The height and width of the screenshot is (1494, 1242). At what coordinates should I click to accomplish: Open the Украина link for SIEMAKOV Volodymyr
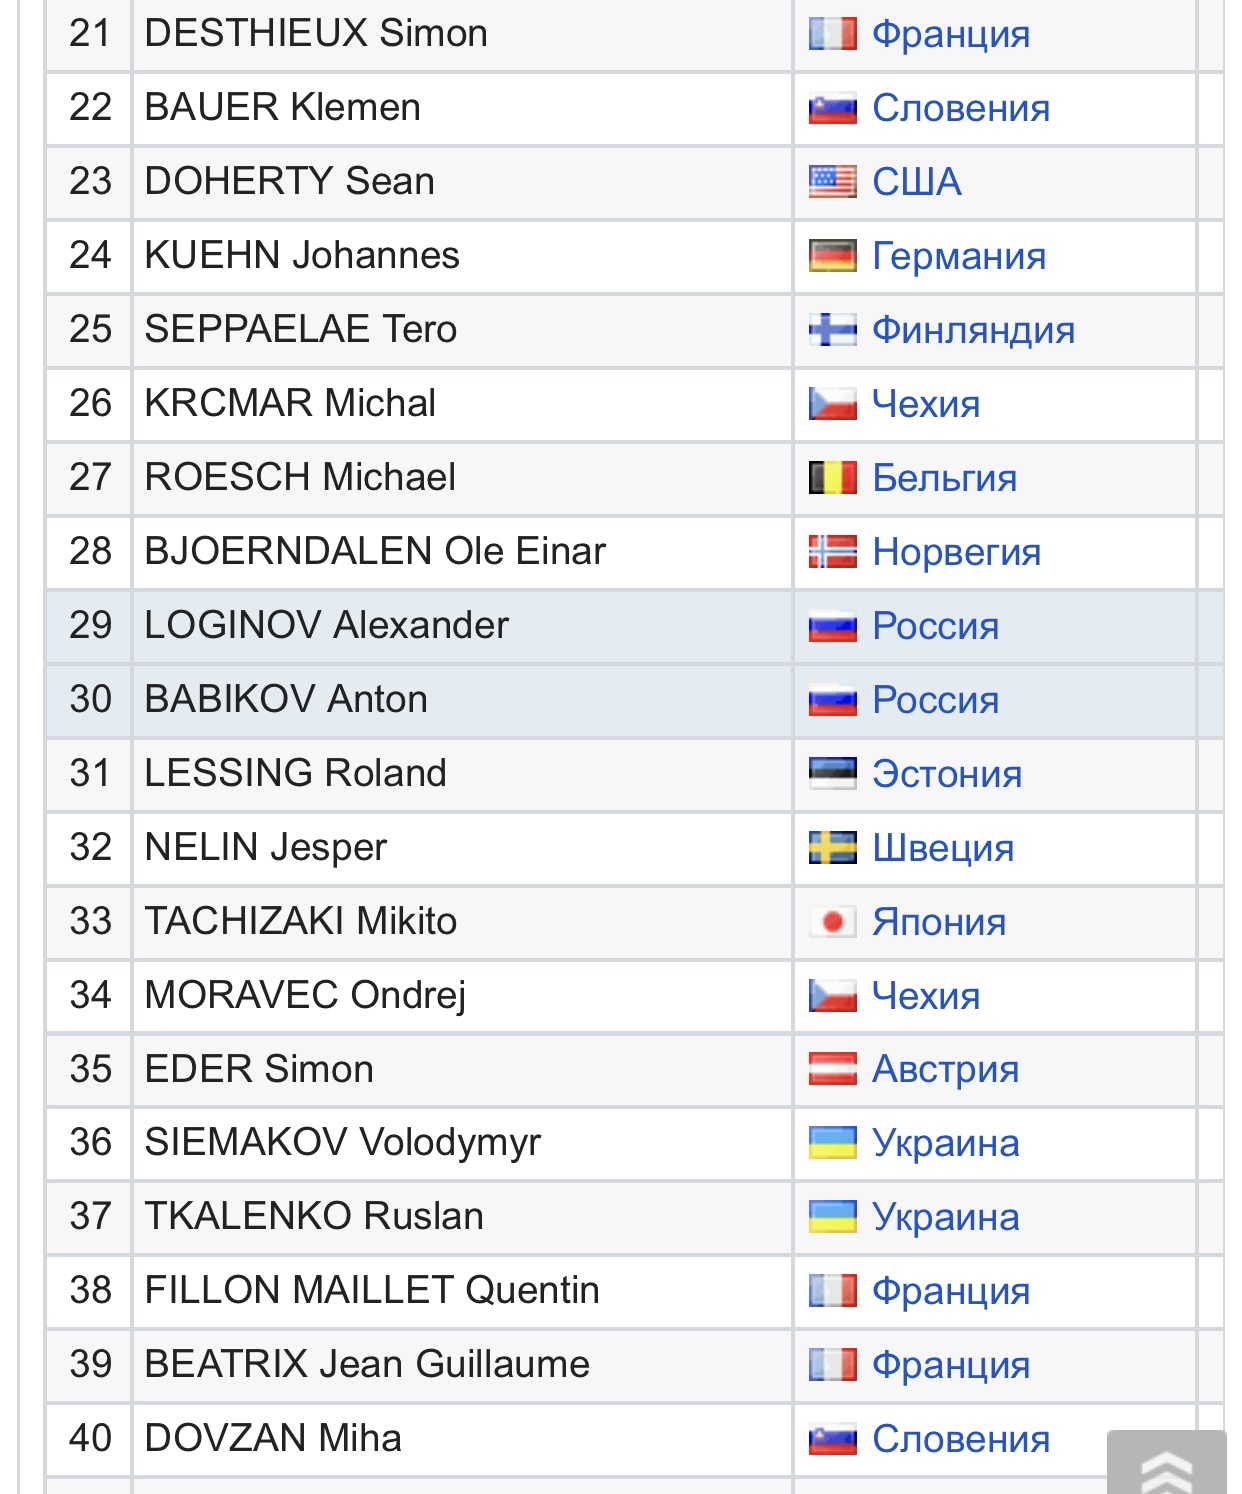click(x=946, y=1142)
